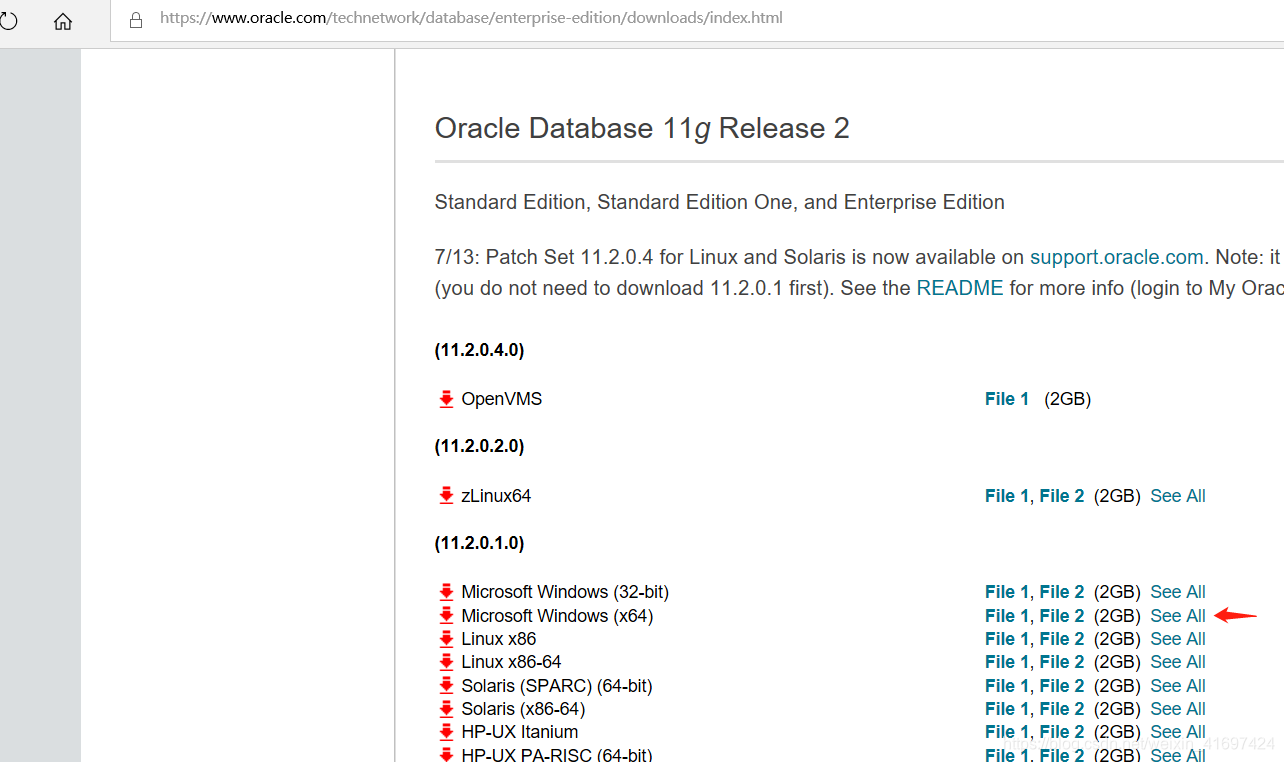Click the Linux x86-64 platform name
Image resolution: width=1284 pixels, height=762 pixels.
coord(511,662)
